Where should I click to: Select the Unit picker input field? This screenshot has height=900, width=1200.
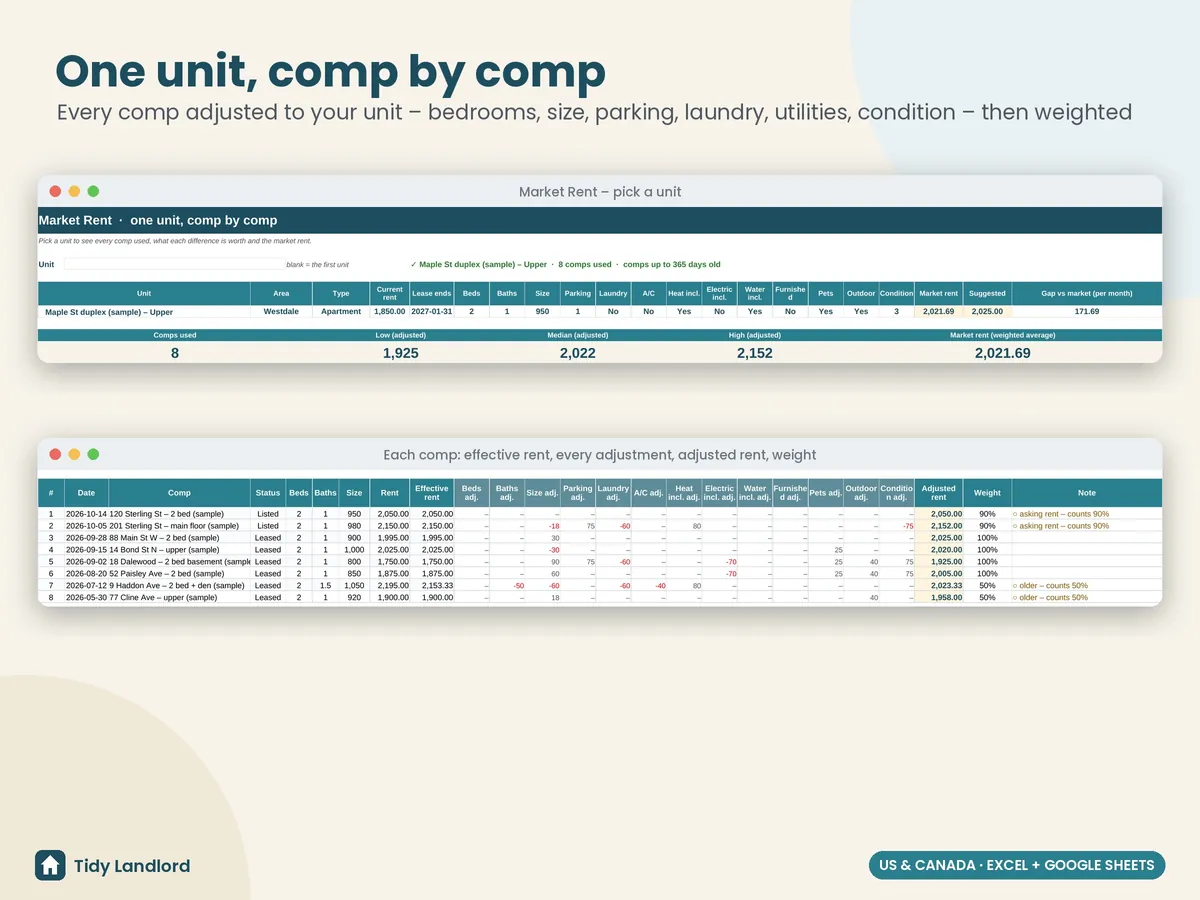click(x=174, y=264)
